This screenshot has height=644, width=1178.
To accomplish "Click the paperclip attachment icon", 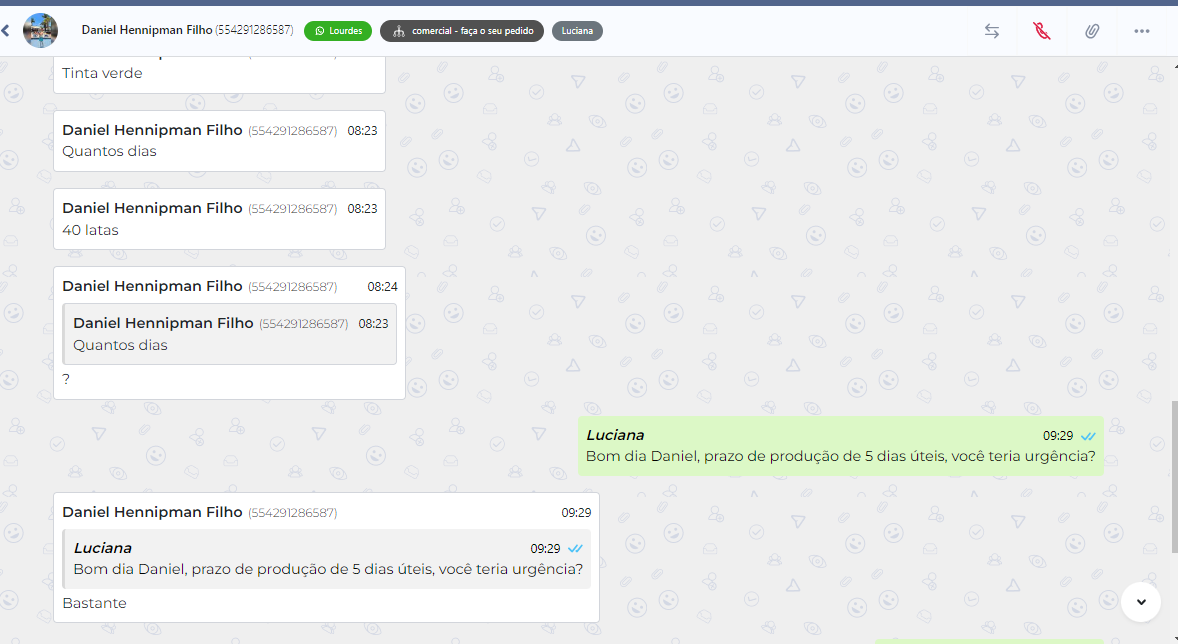I will 1092,31.
